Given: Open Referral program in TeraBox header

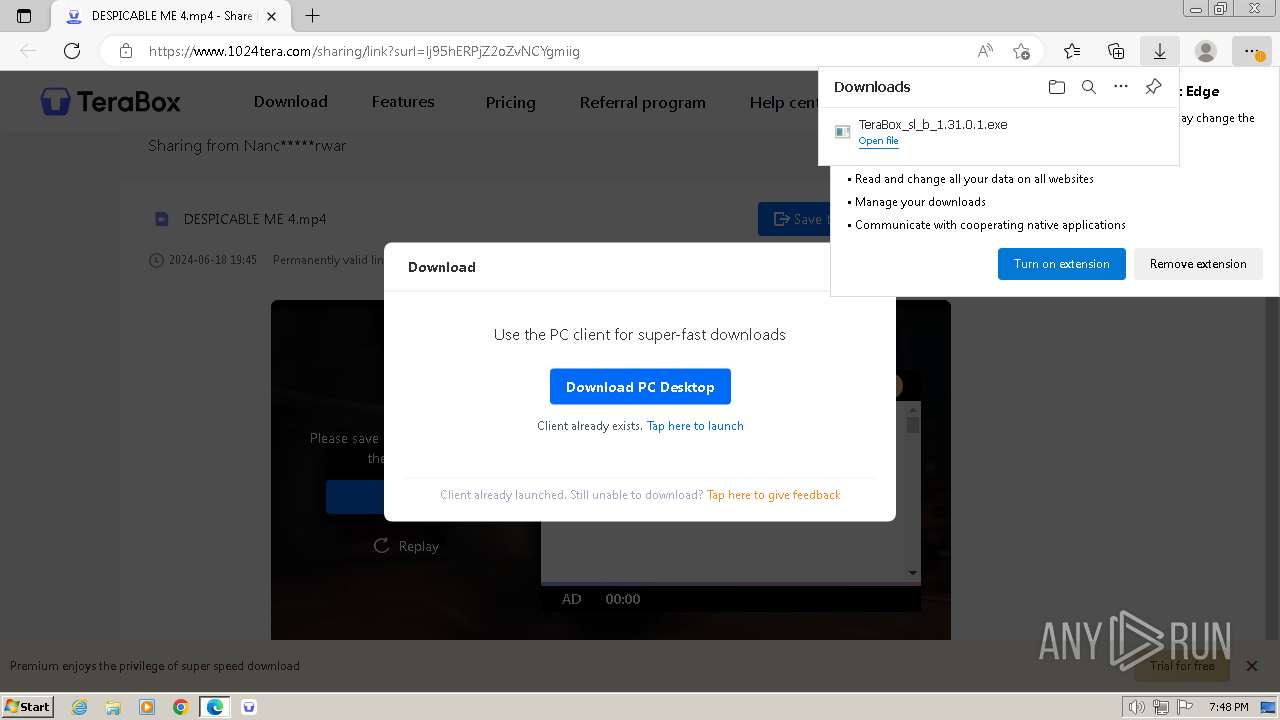Looking at the screenshot, I should [x=642, y=102].
